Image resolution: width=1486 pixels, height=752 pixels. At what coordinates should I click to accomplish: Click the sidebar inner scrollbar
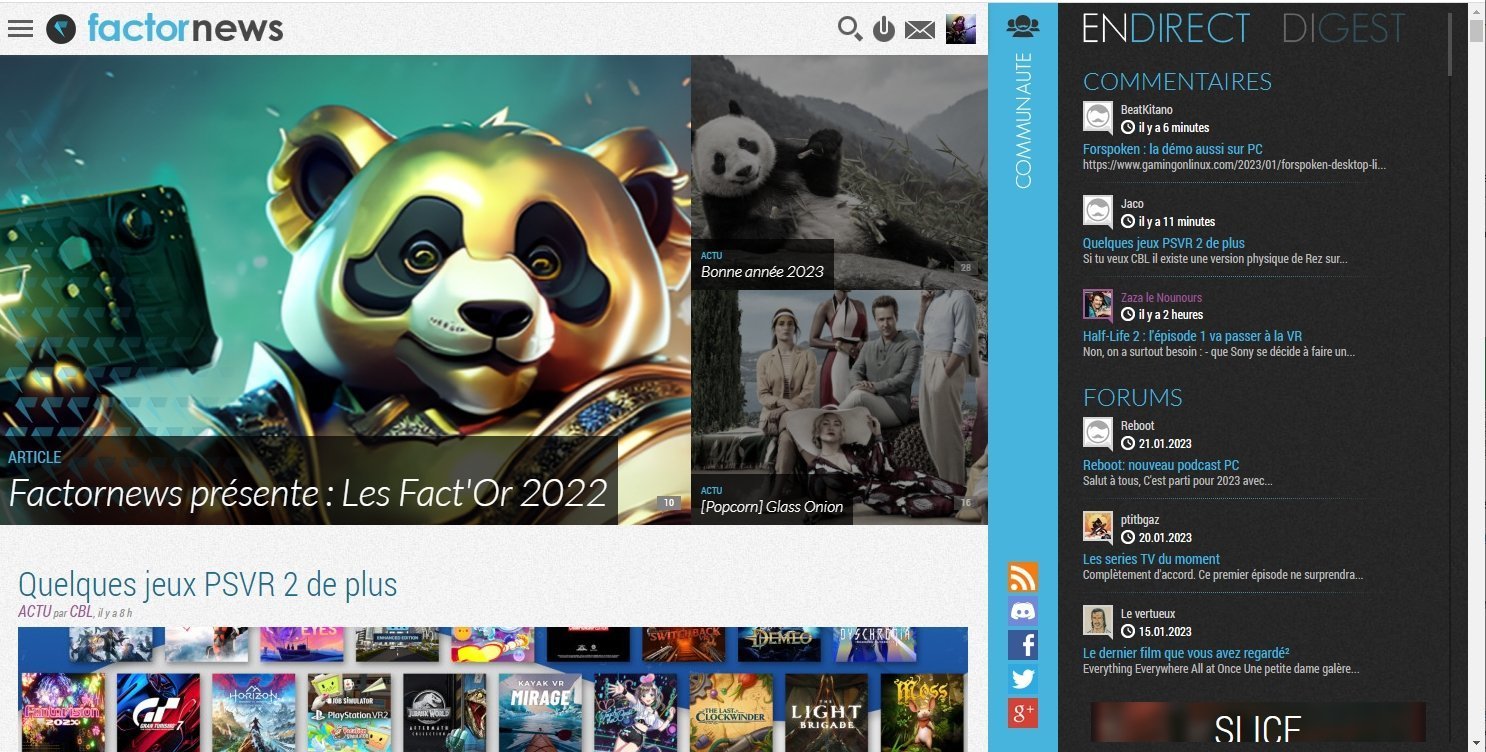pos(1449,45)
